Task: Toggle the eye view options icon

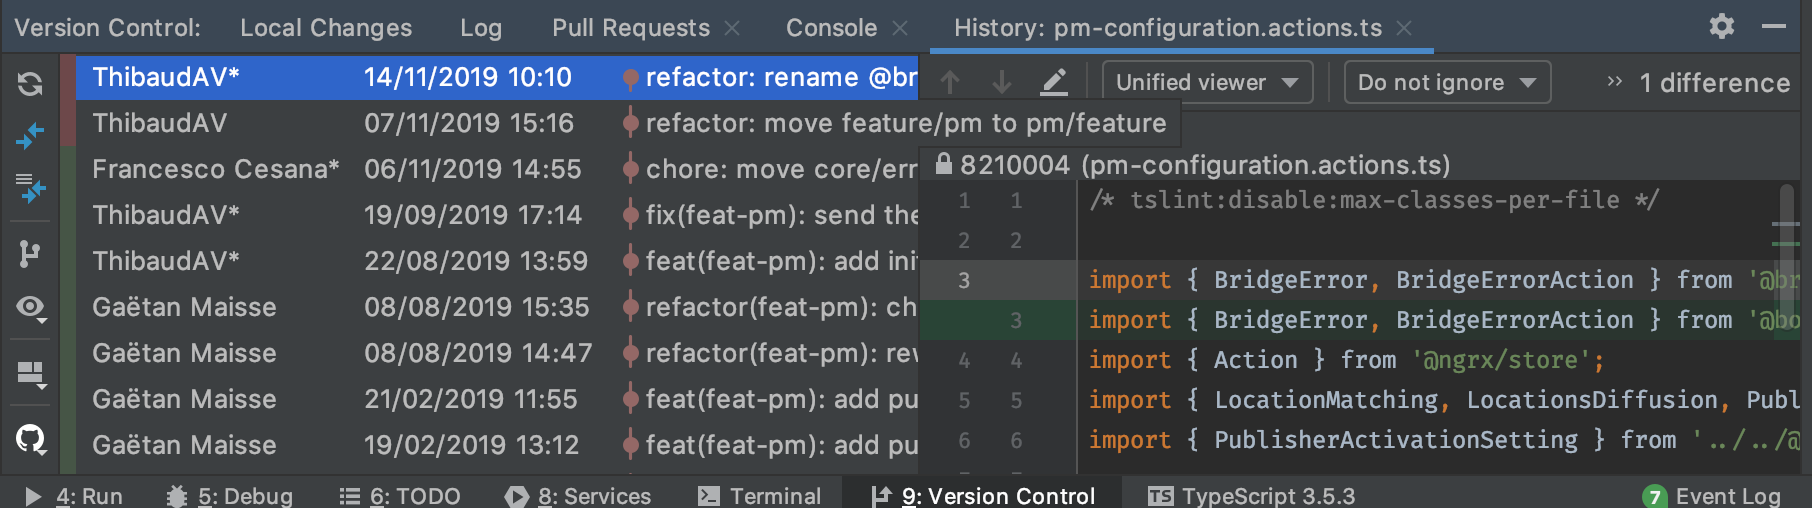Action: (31, 308)
